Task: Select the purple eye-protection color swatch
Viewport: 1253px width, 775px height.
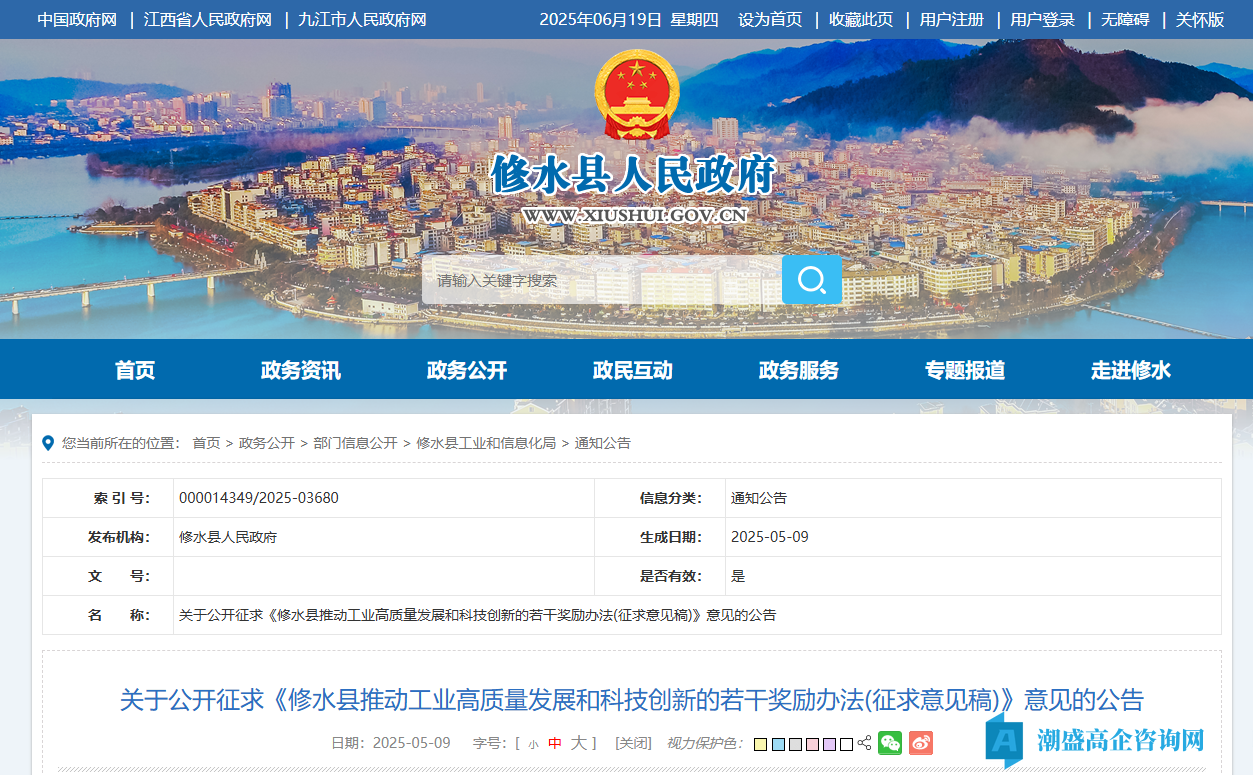Action: pyautogui.click(x=829, y=744)
